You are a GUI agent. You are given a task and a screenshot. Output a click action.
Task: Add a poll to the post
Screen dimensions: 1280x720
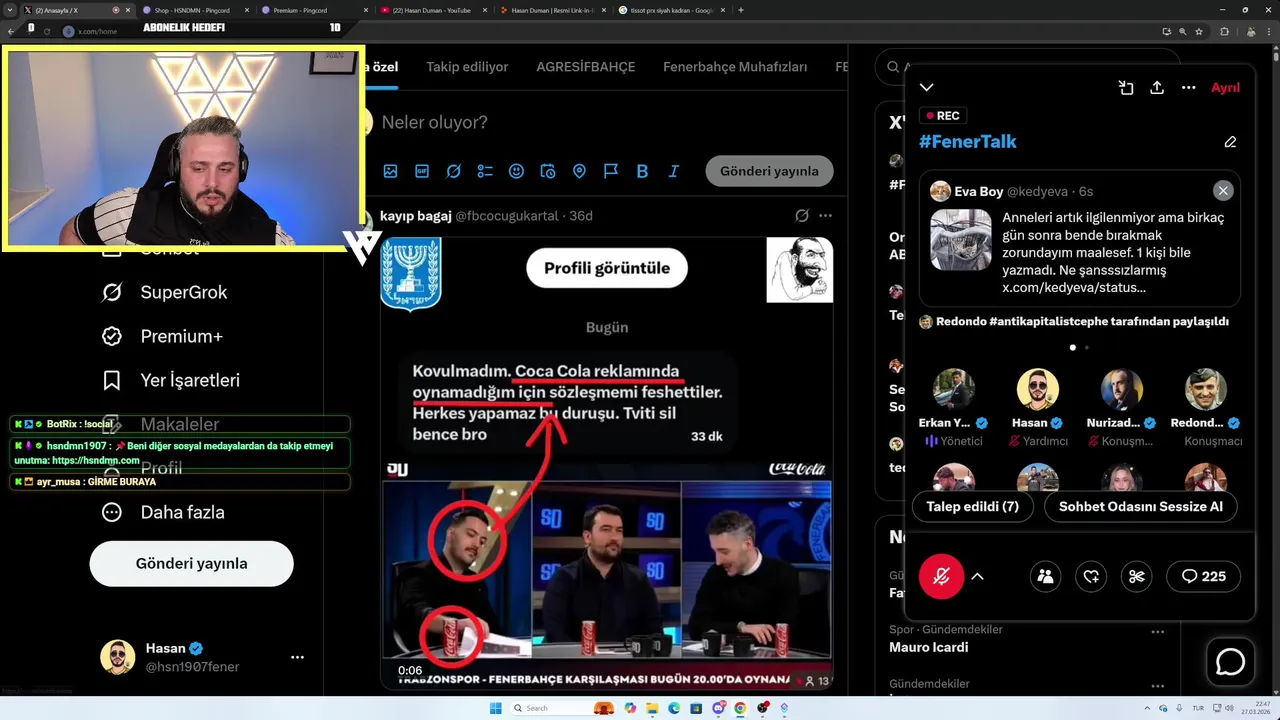point(485,171)
